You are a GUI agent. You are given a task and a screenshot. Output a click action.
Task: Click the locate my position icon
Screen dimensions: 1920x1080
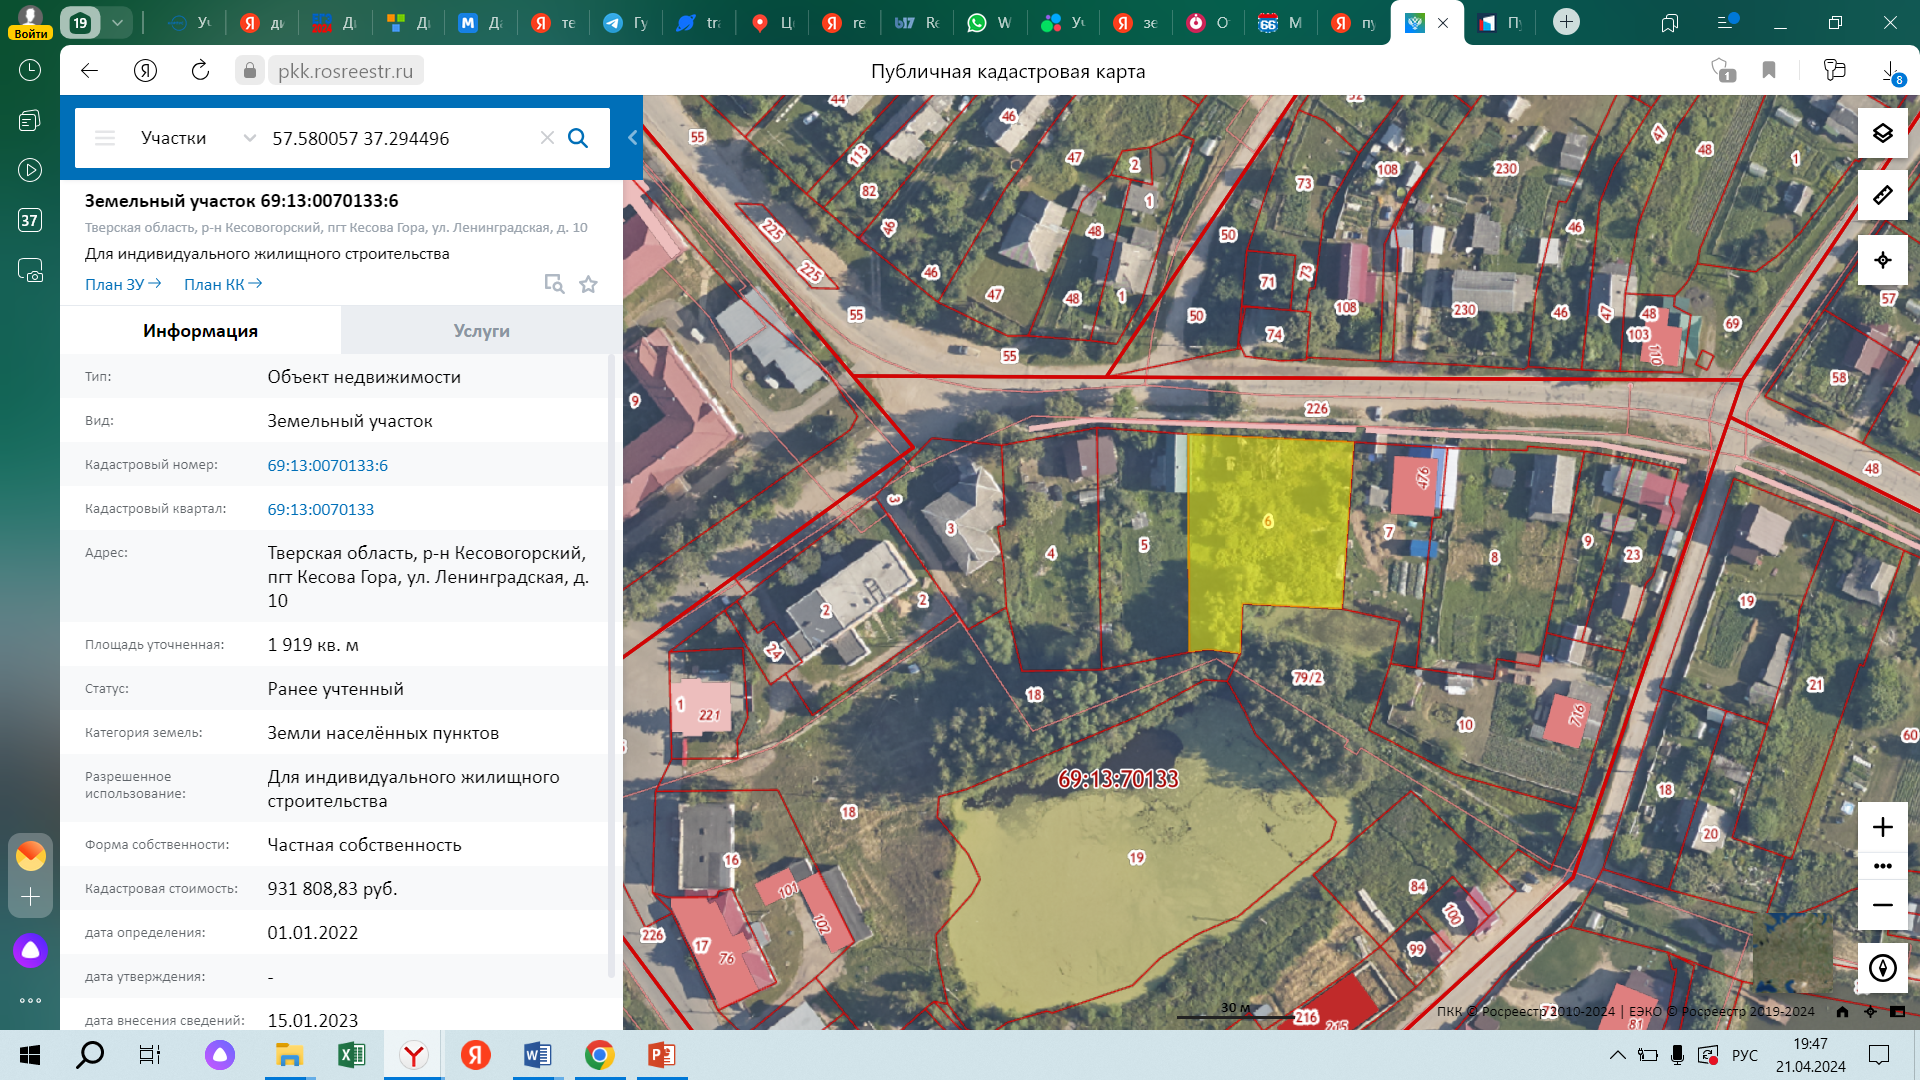tap(1882, 260)
